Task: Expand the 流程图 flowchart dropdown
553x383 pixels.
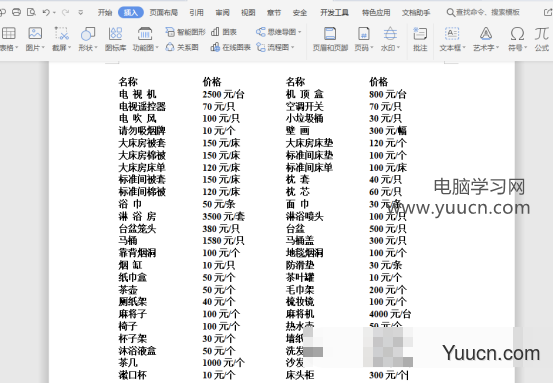Action: [x=275, y=47]
